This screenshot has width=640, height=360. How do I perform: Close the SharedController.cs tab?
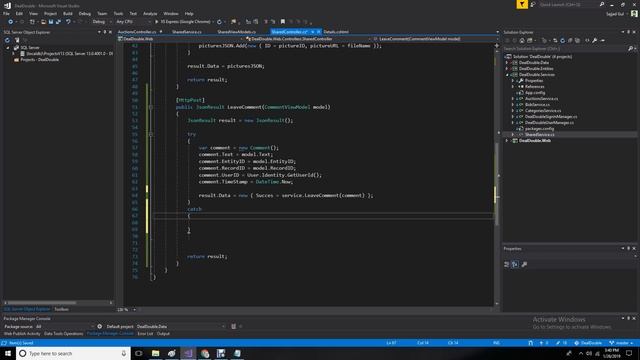(x=319, y=32)
